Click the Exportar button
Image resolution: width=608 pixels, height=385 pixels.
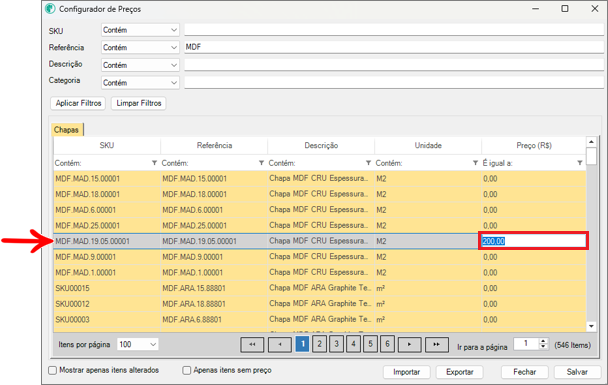point(459,372)
